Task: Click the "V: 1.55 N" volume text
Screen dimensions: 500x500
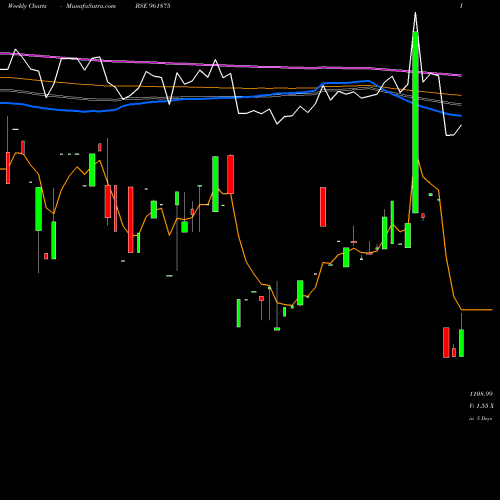Action: (481, 406)
